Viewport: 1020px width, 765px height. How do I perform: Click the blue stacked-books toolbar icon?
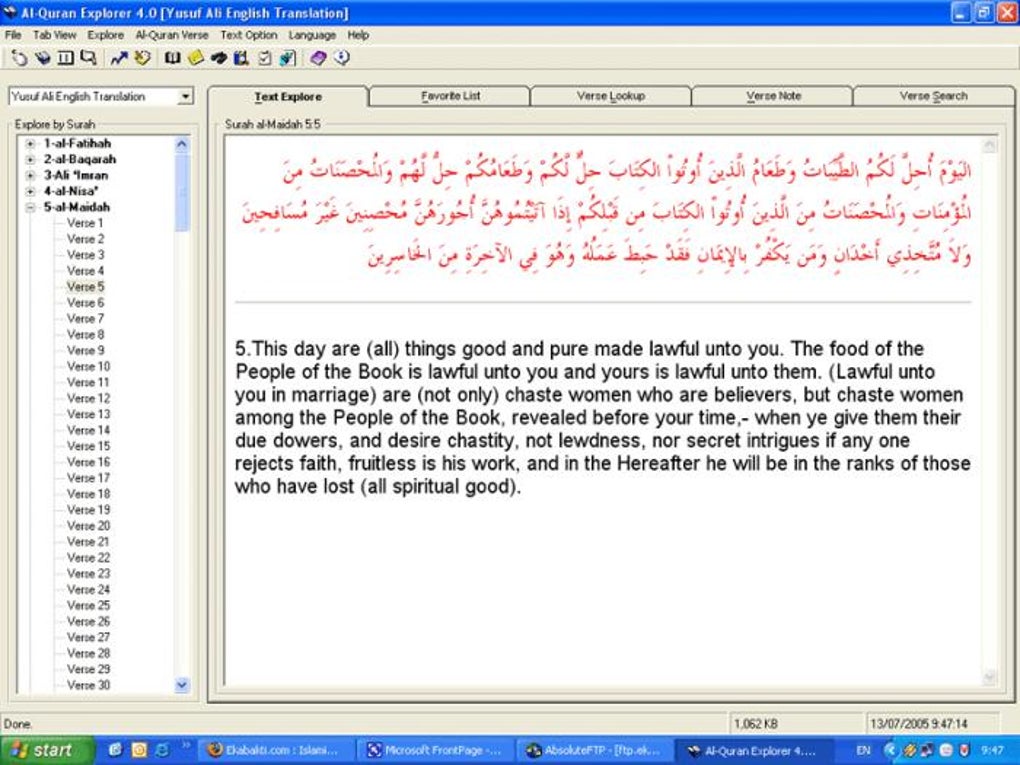(43, 59)
